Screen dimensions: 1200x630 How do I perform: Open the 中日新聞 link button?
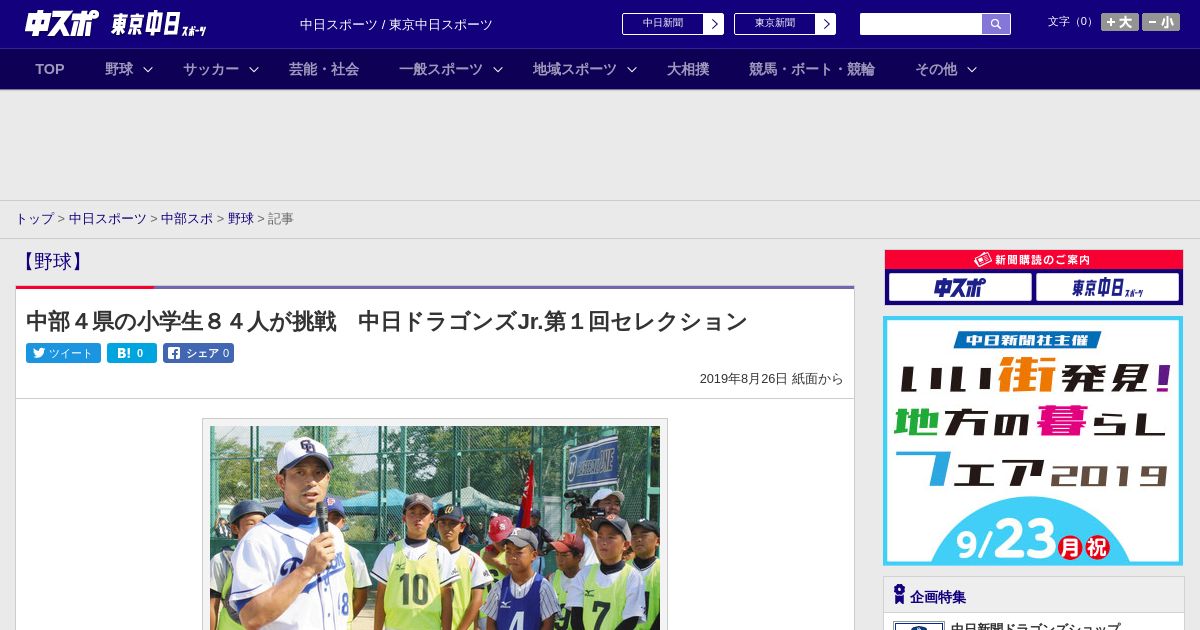[x=663, y=24]
